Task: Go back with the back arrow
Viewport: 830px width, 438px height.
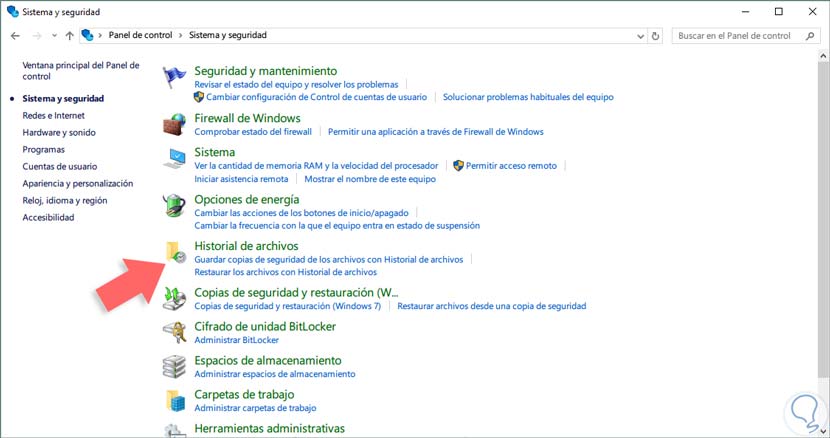Action: click(15, 35)
